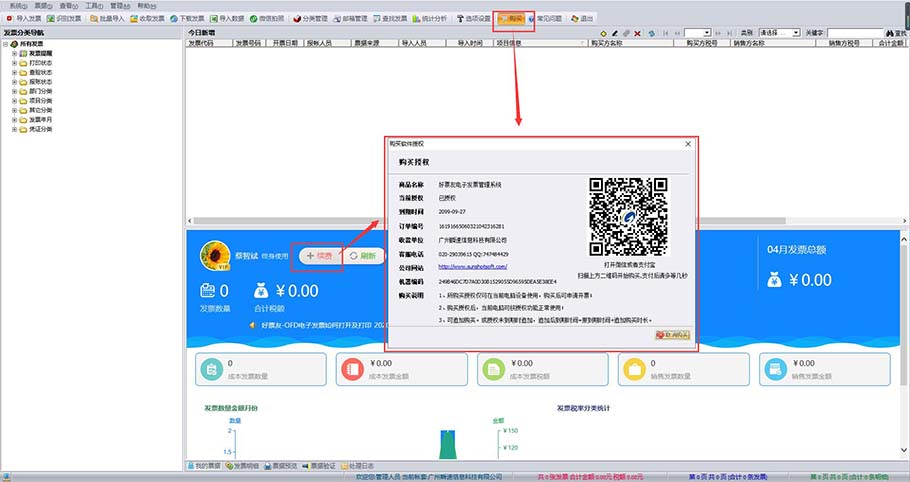Expand the 部门分类 tree node
Image resolution: width=910 pixels, height=482 pixels.
(x=14, y=91)
